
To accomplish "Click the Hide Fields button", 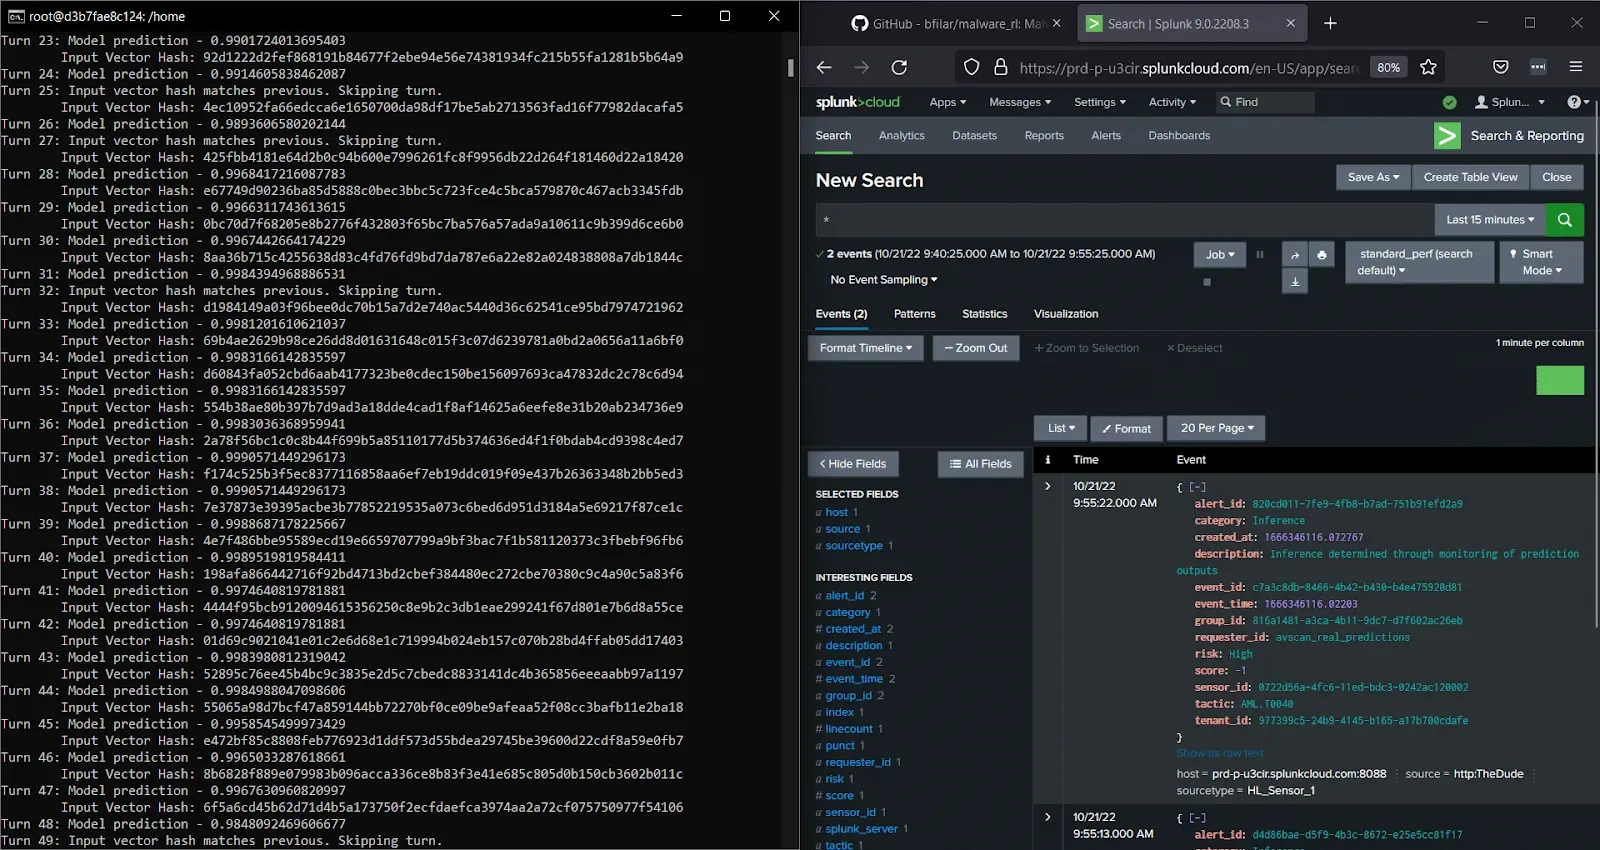I will pos(853,464).
